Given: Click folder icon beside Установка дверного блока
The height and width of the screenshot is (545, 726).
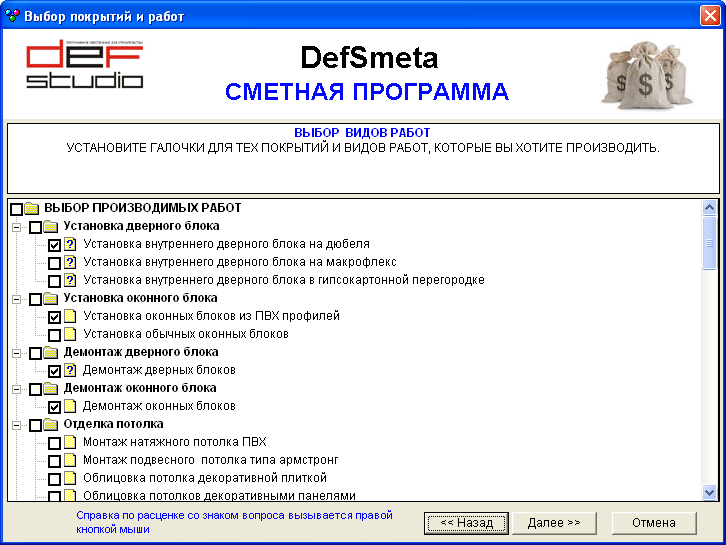Looking at the screenshot, I should click(x=50, y=226).
